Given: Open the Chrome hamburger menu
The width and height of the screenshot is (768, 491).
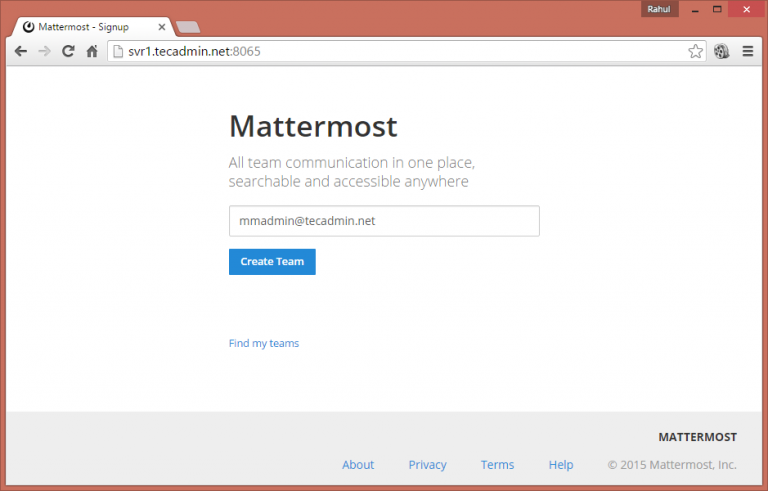Looking at the screenshot, I should coord(747,52).
